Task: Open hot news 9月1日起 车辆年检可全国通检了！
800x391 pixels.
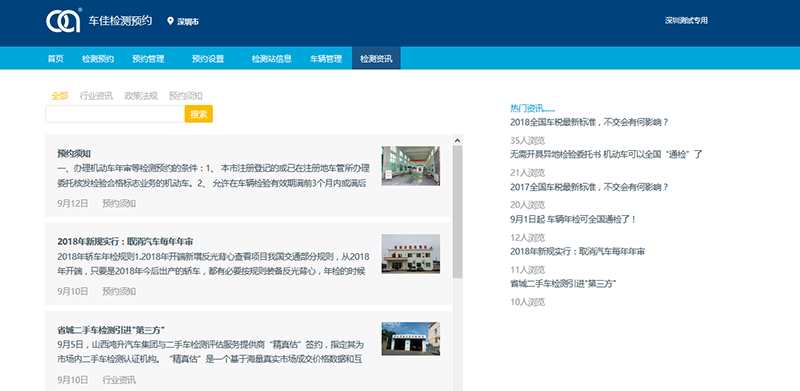Action: pos(573,219)
